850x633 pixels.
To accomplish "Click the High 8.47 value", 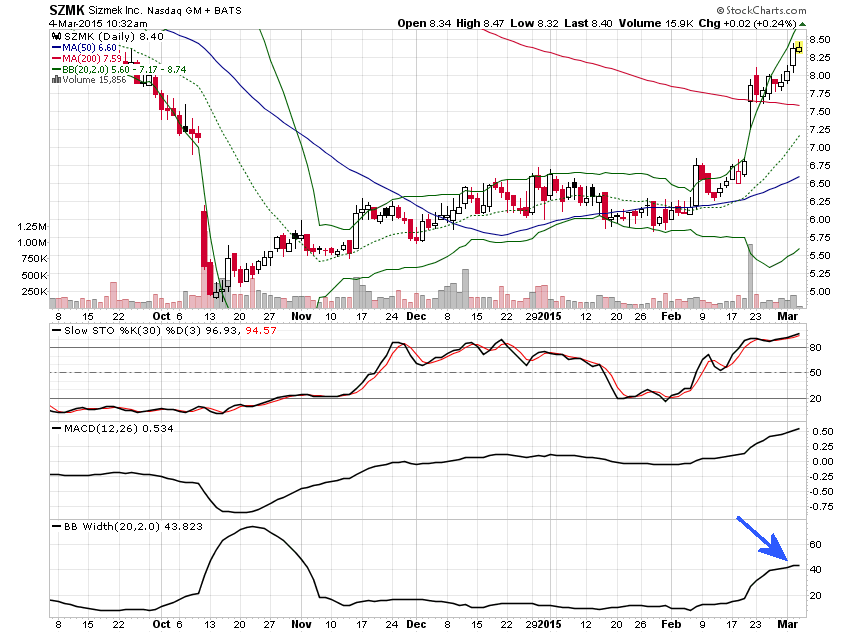I will pos(480,23).
